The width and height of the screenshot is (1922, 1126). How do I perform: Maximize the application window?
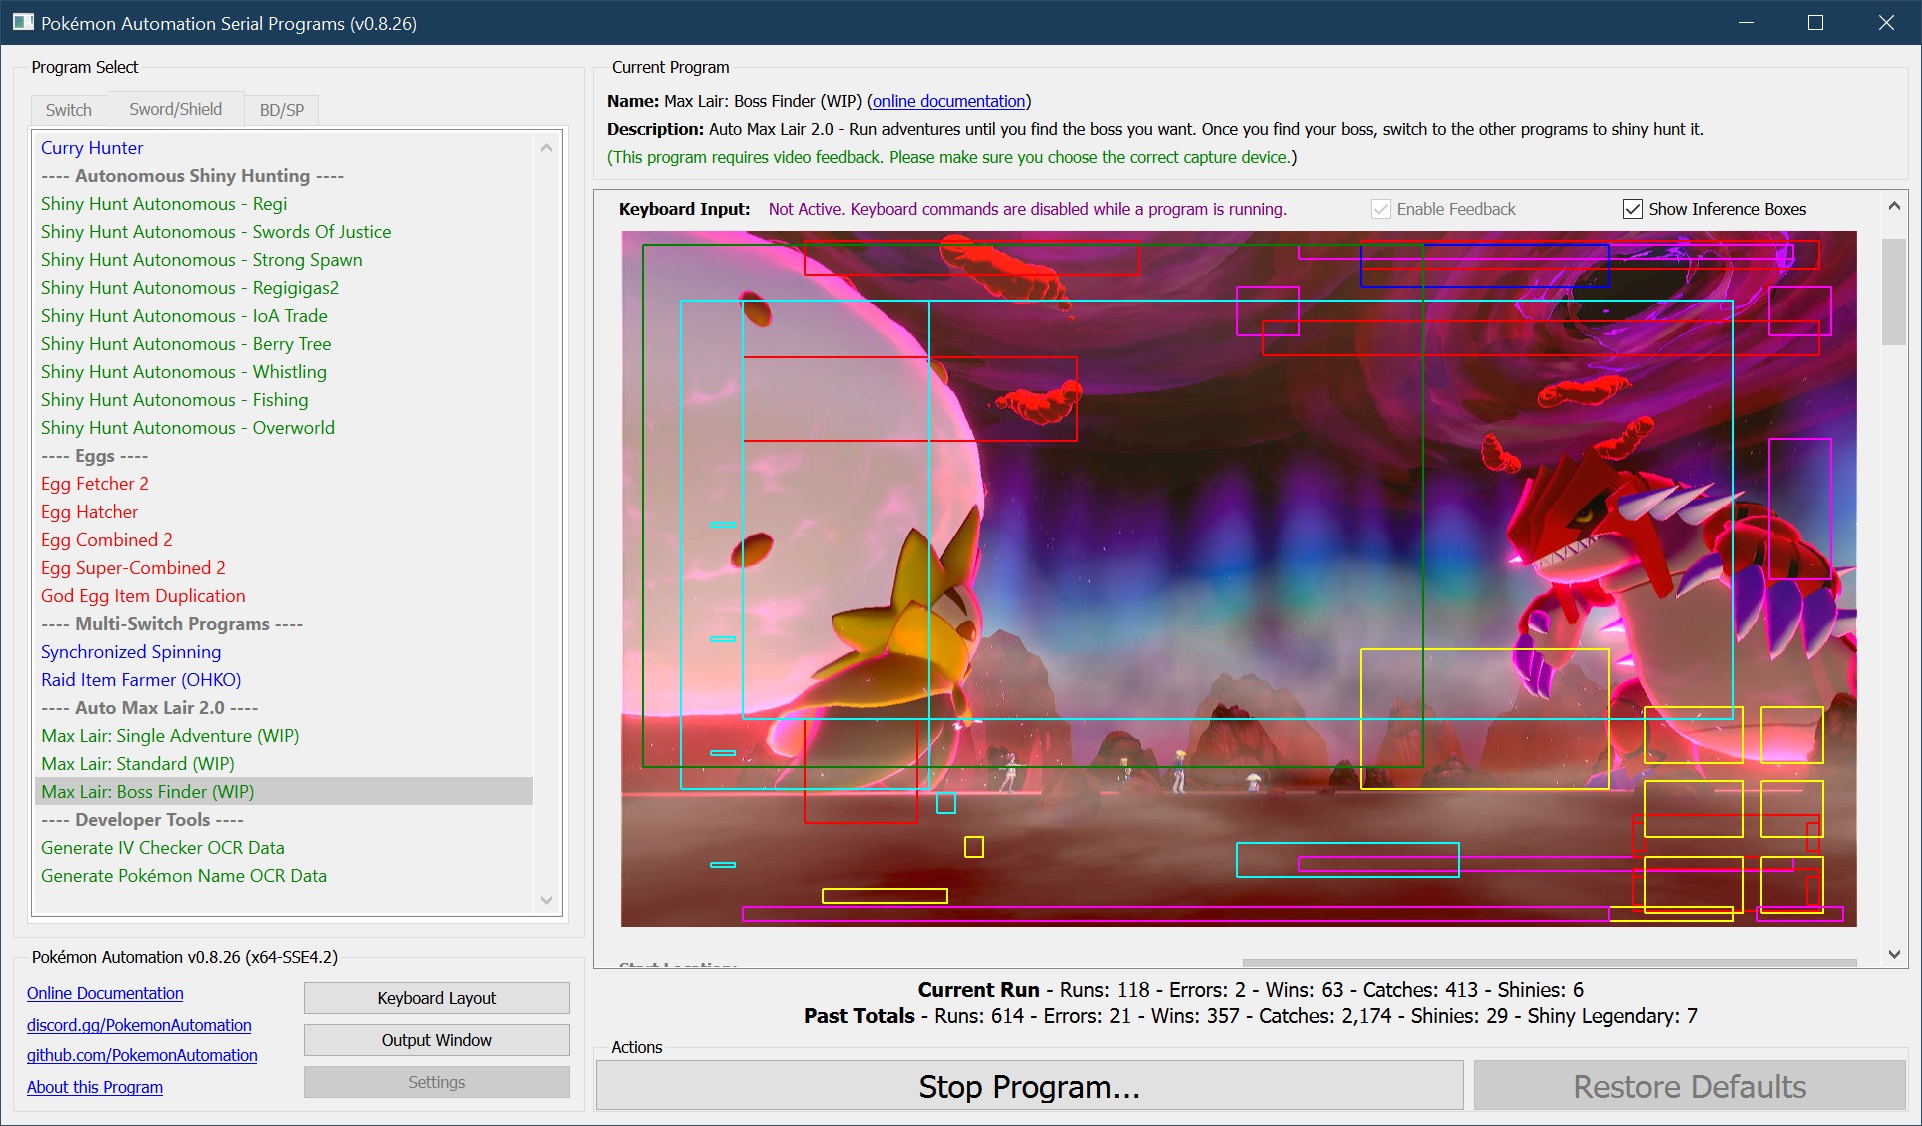pyautogui.click(x=1815, y=22)
